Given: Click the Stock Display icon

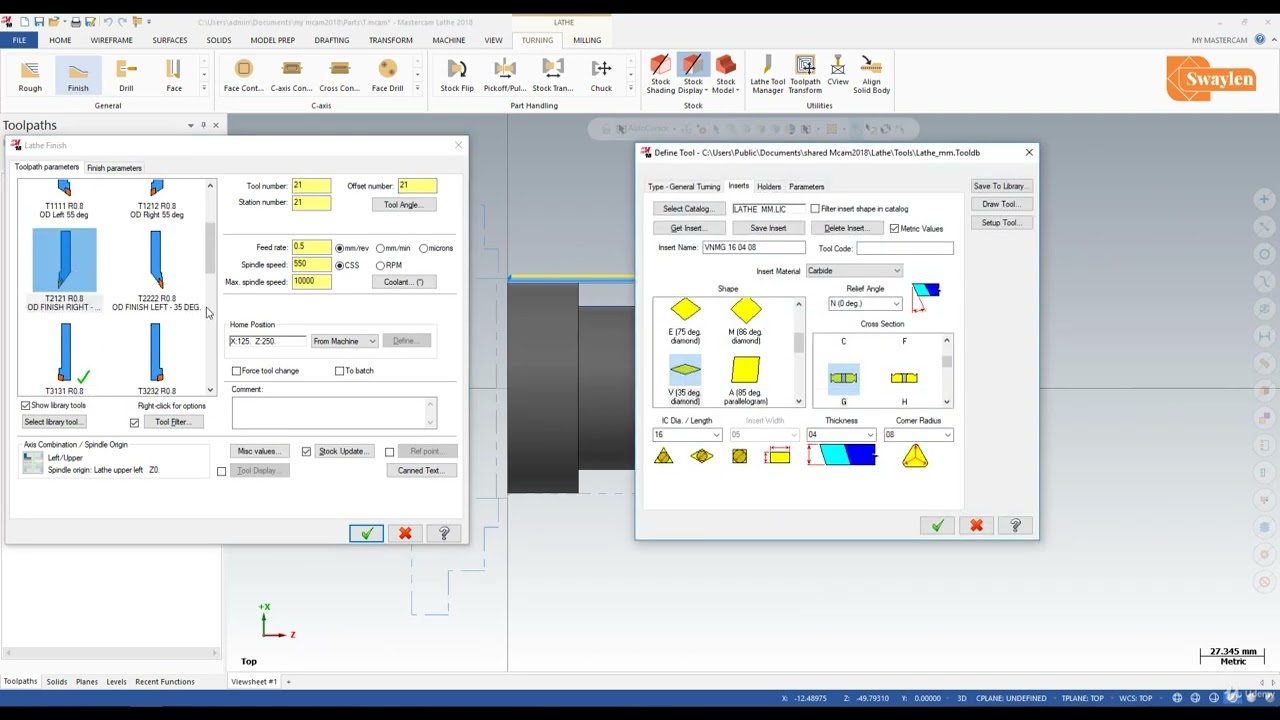Looking at the screenshot, I should [693, 75].
